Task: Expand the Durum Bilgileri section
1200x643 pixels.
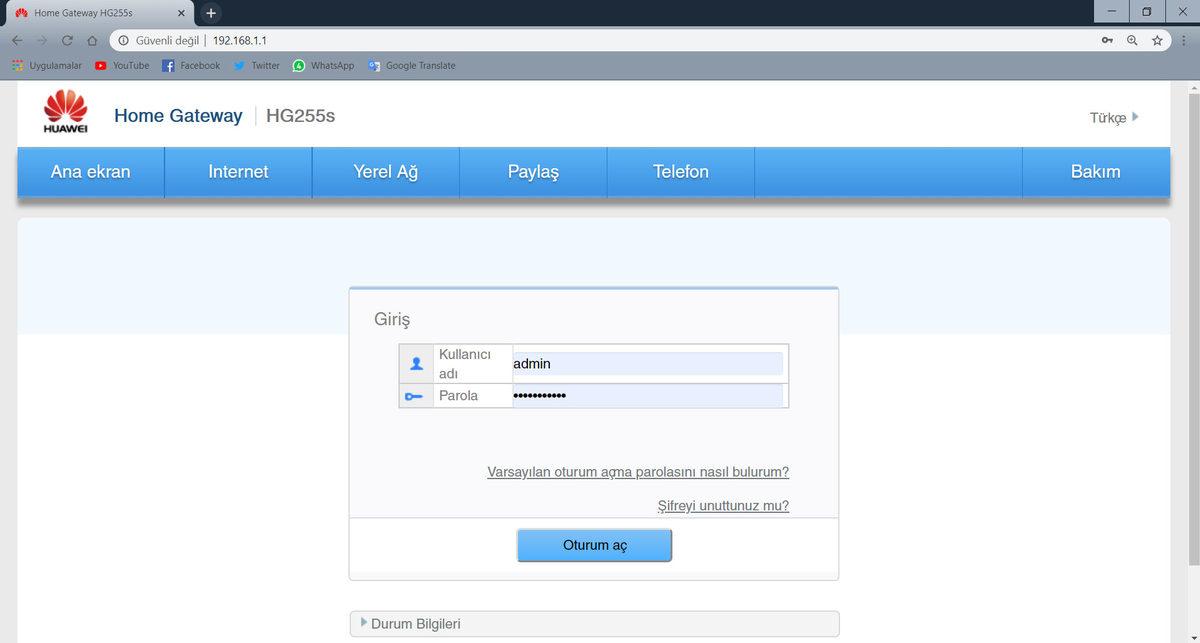Action: [x=415, y=624]
